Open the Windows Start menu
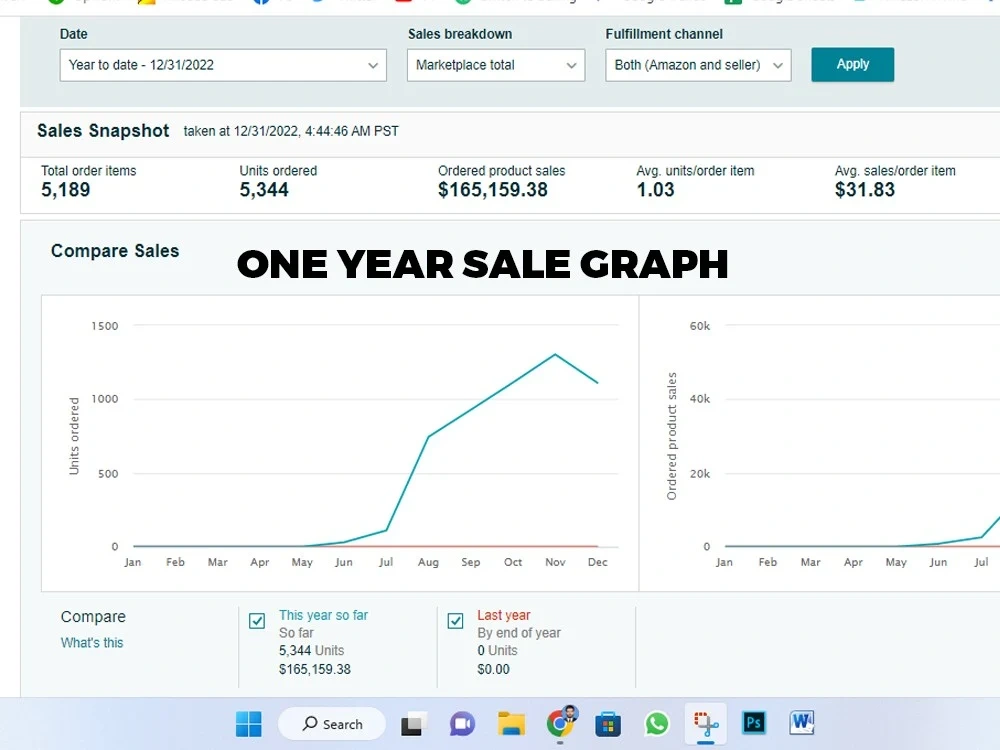The image size is (1000, 750). coord(248,724)
